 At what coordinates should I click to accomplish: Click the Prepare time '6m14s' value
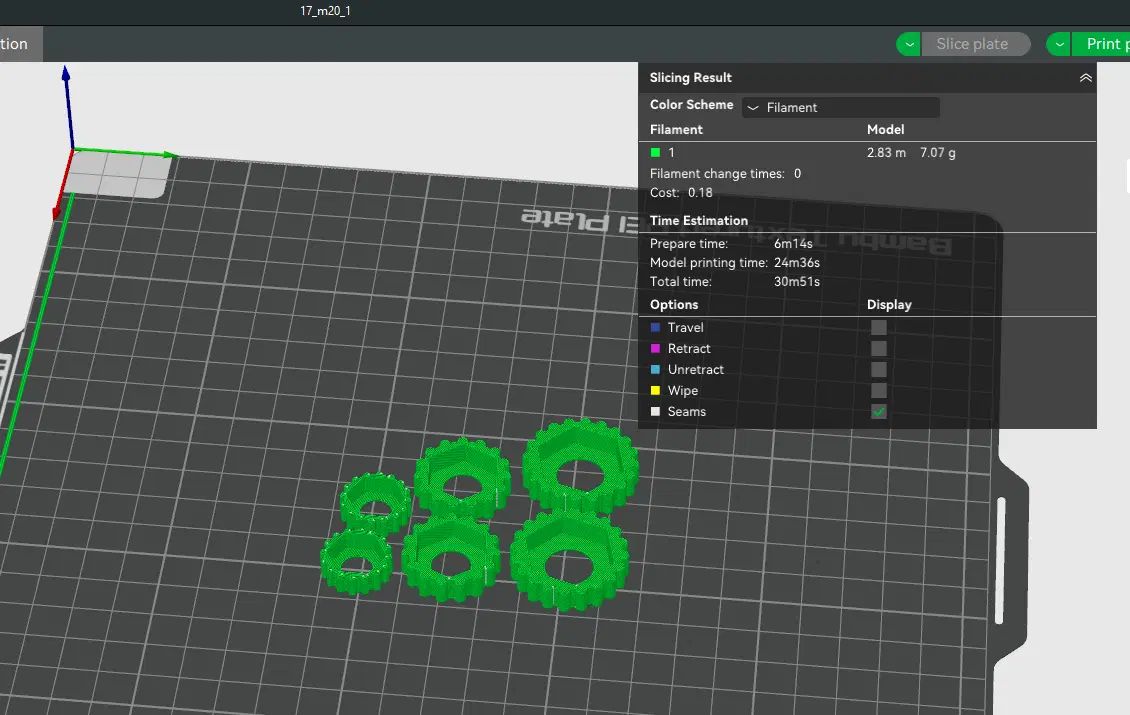[793, 244]
